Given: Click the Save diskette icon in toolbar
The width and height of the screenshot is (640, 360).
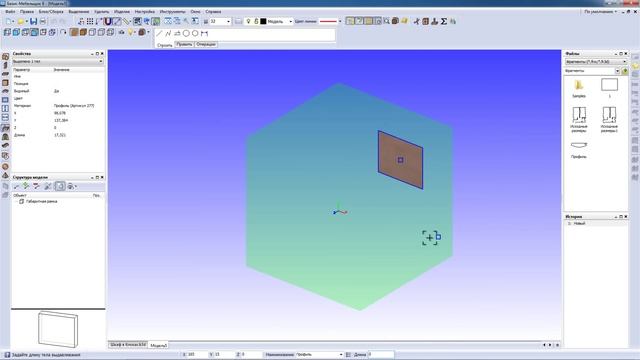Looking at the screenshot, I should (33, 21).
